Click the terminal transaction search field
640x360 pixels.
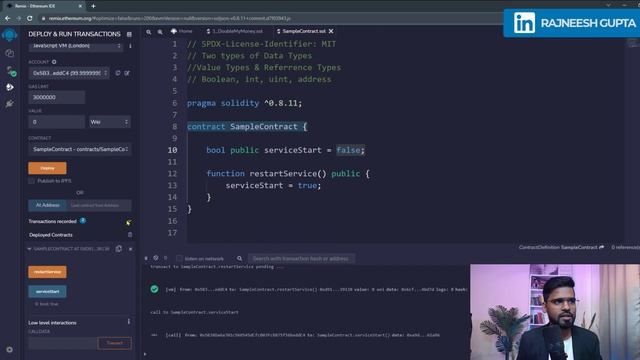click(301, 258)
